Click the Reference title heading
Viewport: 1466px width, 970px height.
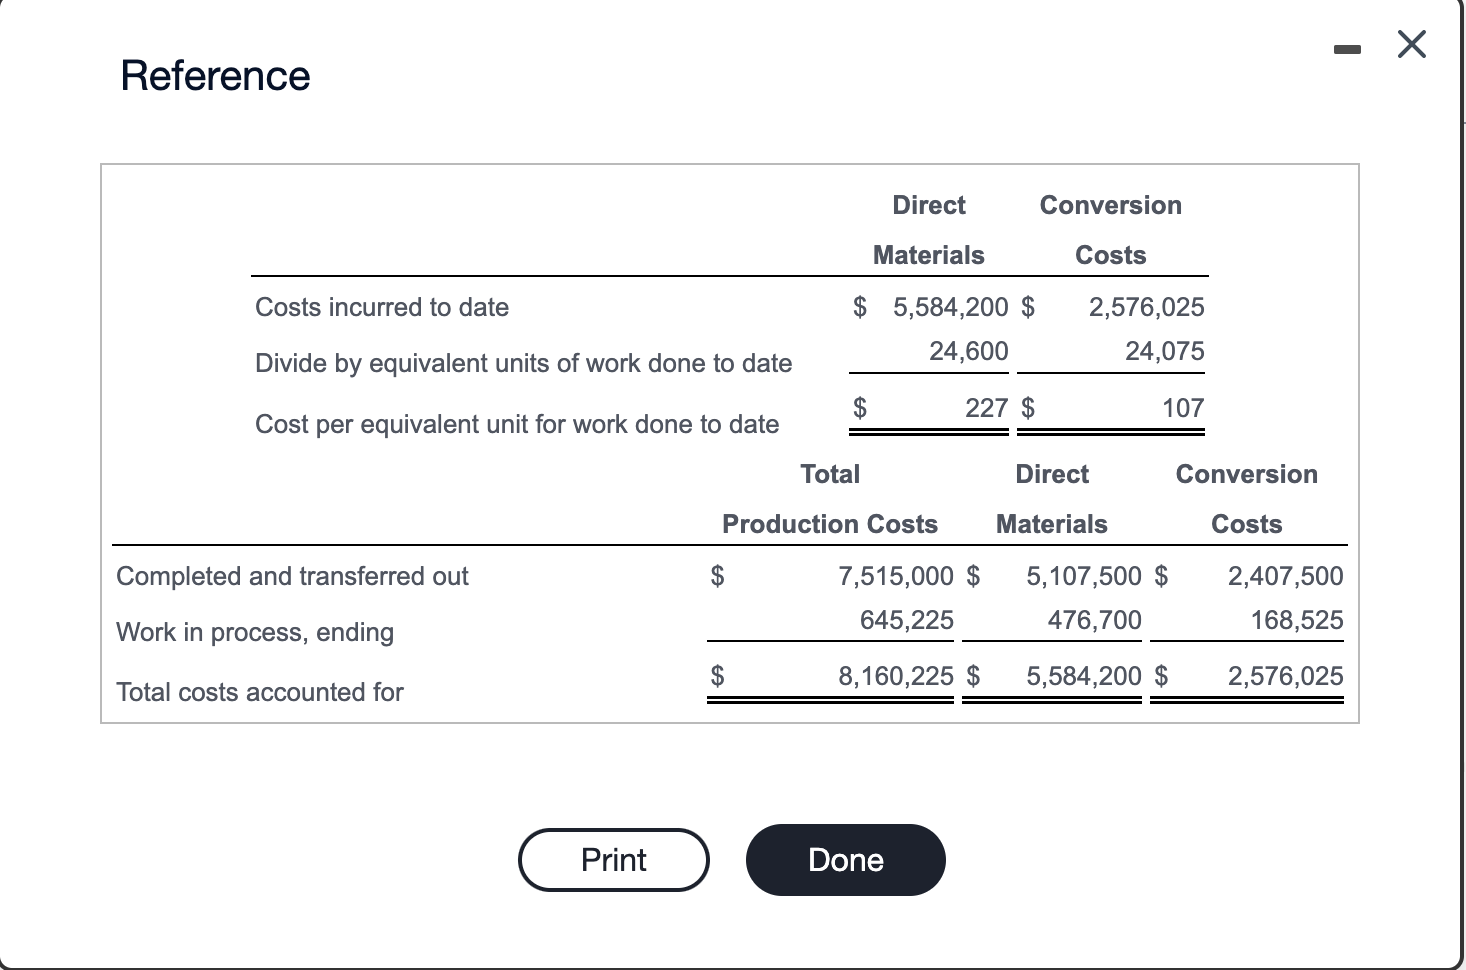(x=216, y=75)
